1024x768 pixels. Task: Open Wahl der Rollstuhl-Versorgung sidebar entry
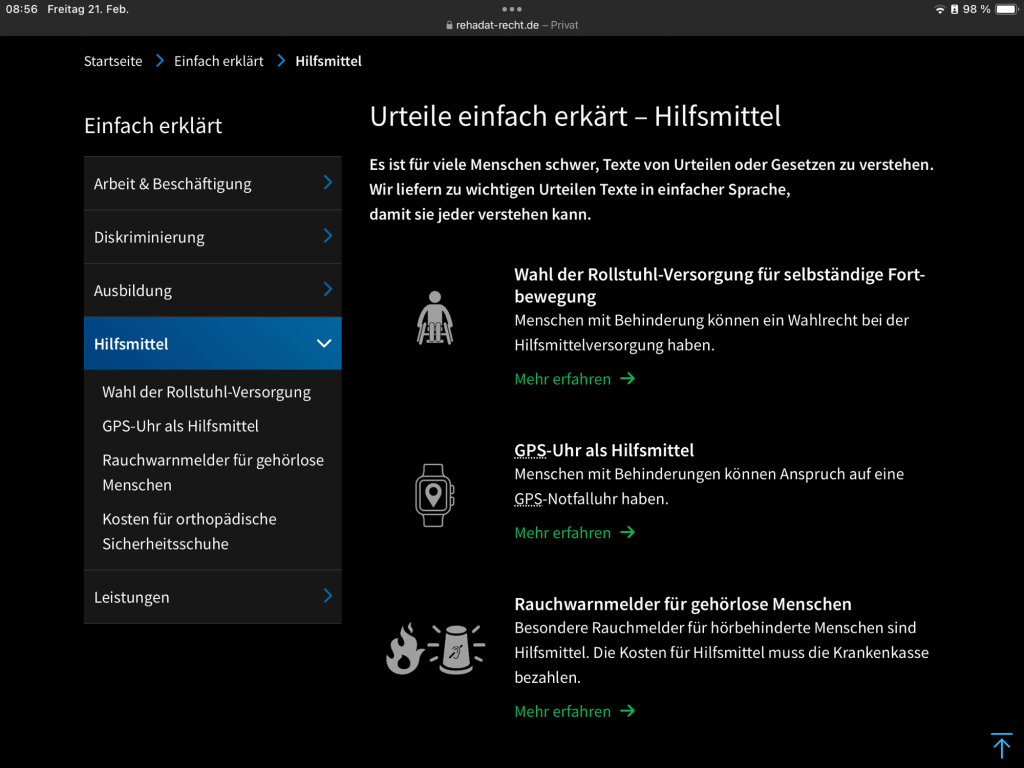(206, 392)
